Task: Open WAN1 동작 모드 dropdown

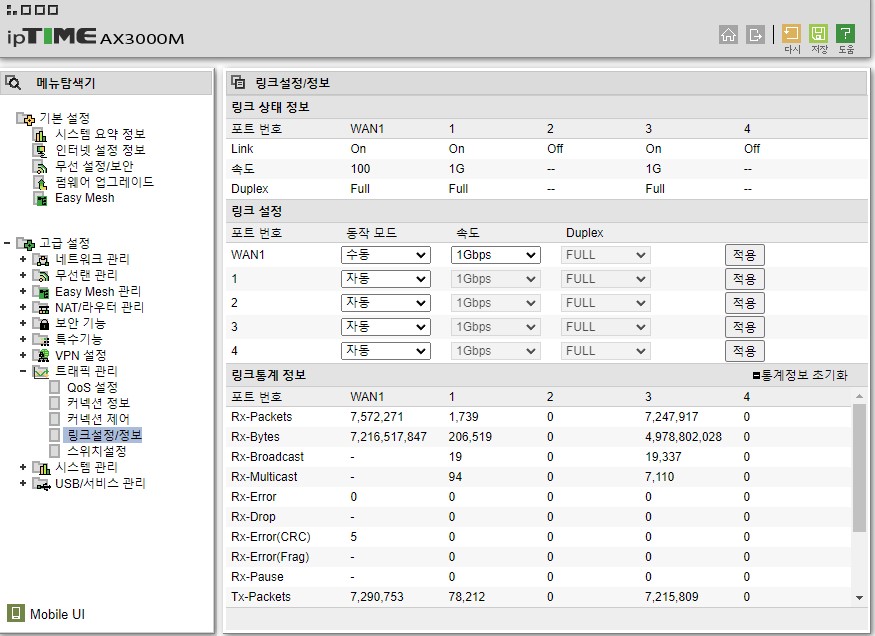Action: [x=386, y=255]
